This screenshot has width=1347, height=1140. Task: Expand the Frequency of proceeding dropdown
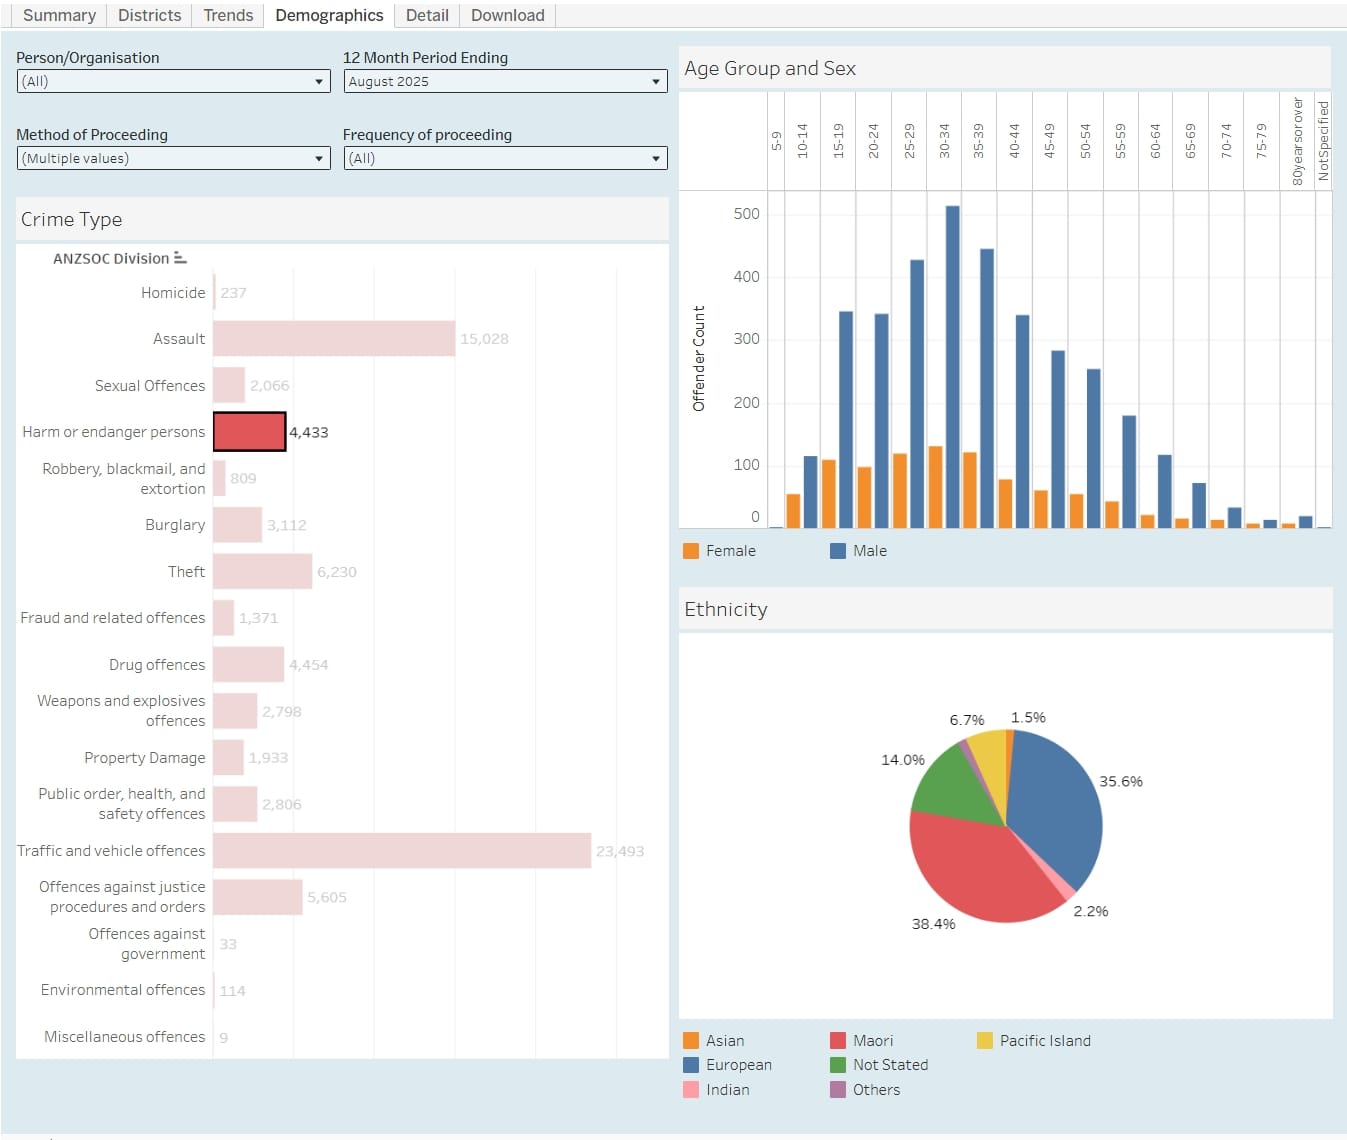pos(505,159)
